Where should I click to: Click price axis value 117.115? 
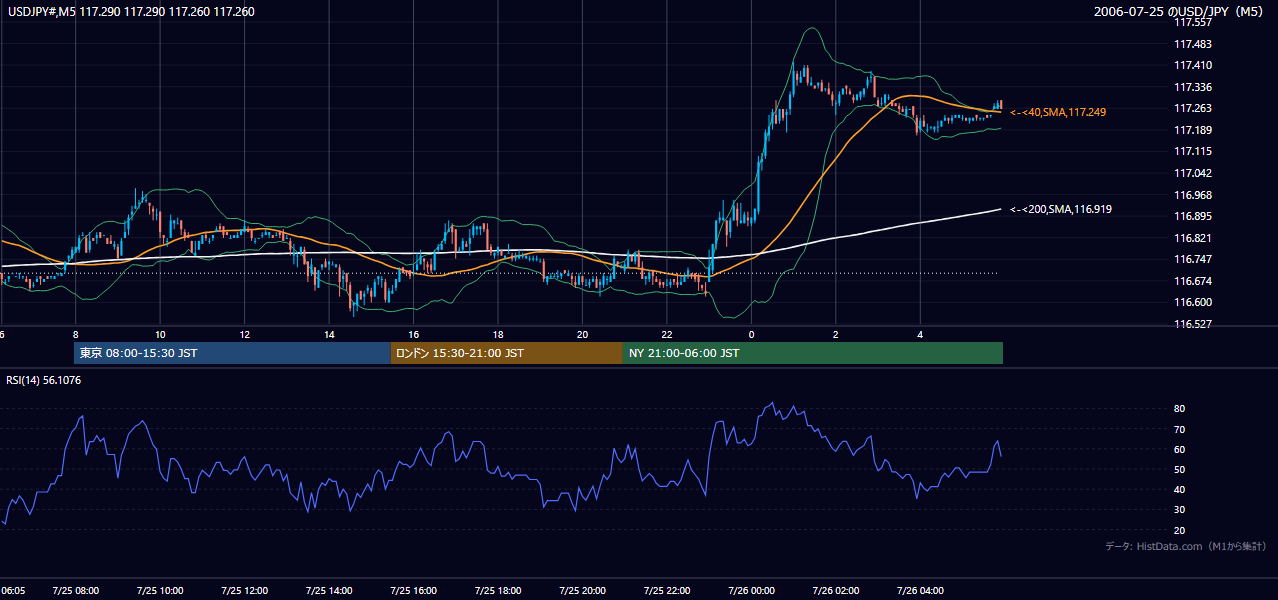pos(1193,152)
